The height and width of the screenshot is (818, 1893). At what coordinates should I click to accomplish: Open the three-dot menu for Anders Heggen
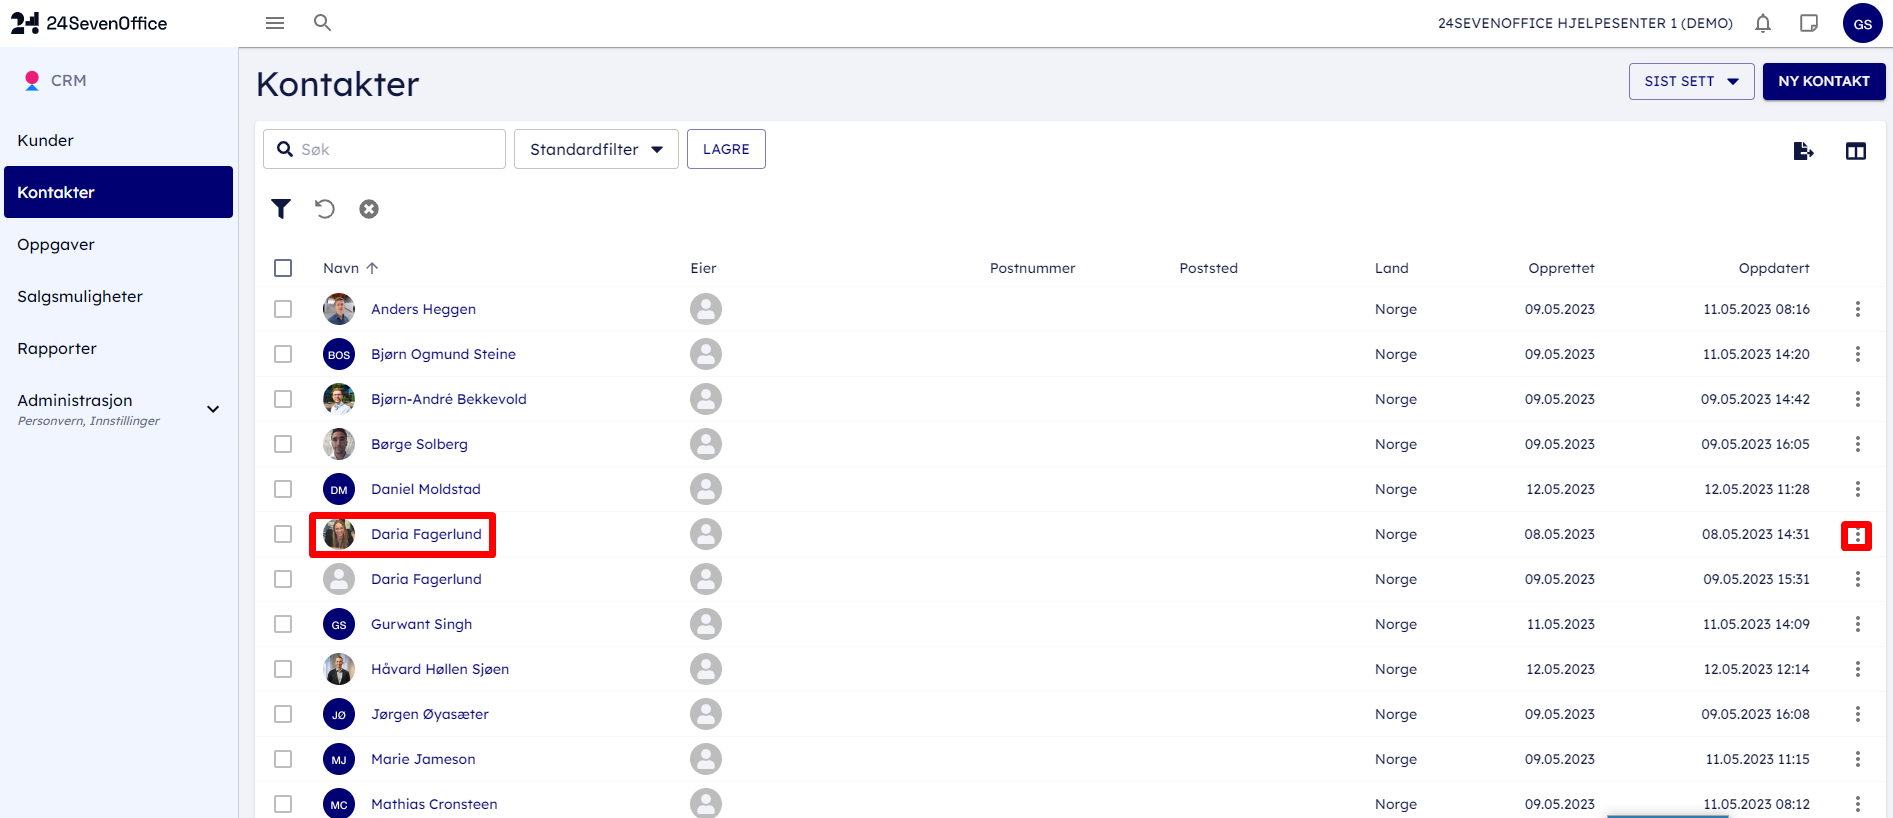[1857, 309]
